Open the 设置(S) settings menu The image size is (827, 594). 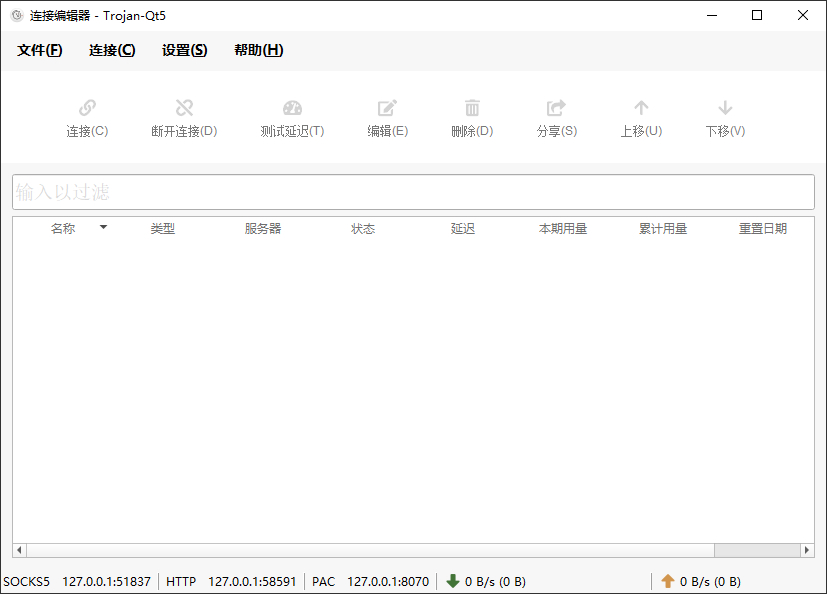click(185, 50)
